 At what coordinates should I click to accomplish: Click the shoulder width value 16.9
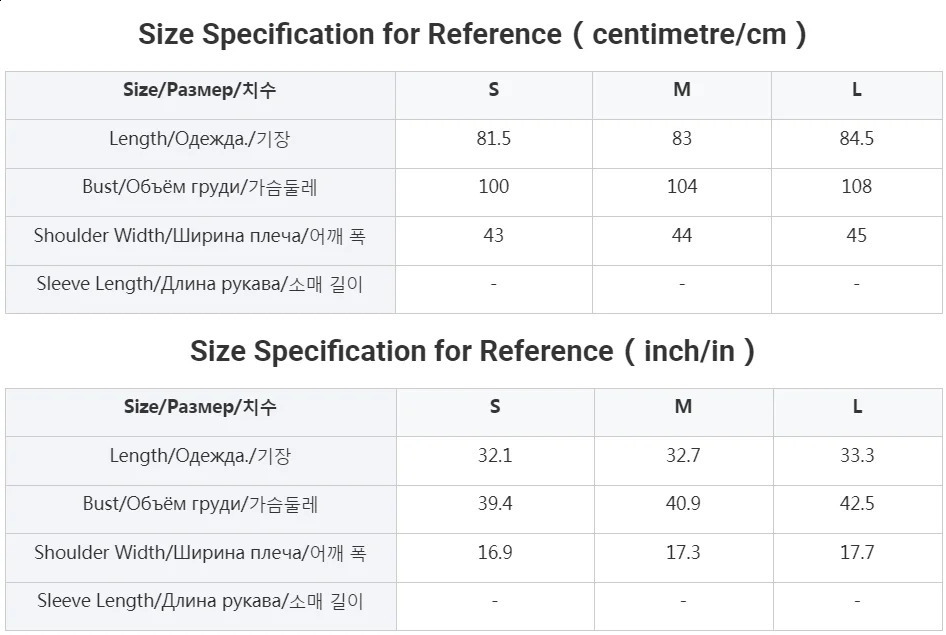(x=495, y=553)
